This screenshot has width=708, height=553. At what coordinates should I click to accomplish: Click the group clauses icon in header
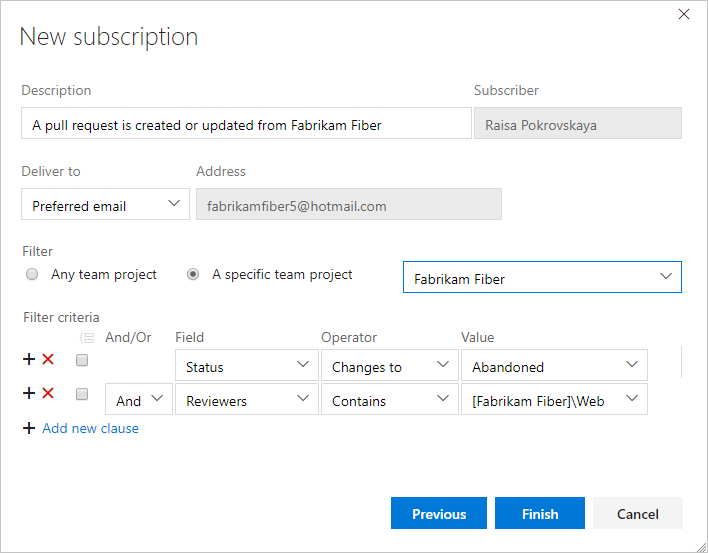pyautogui.click(x=86, y=338)
